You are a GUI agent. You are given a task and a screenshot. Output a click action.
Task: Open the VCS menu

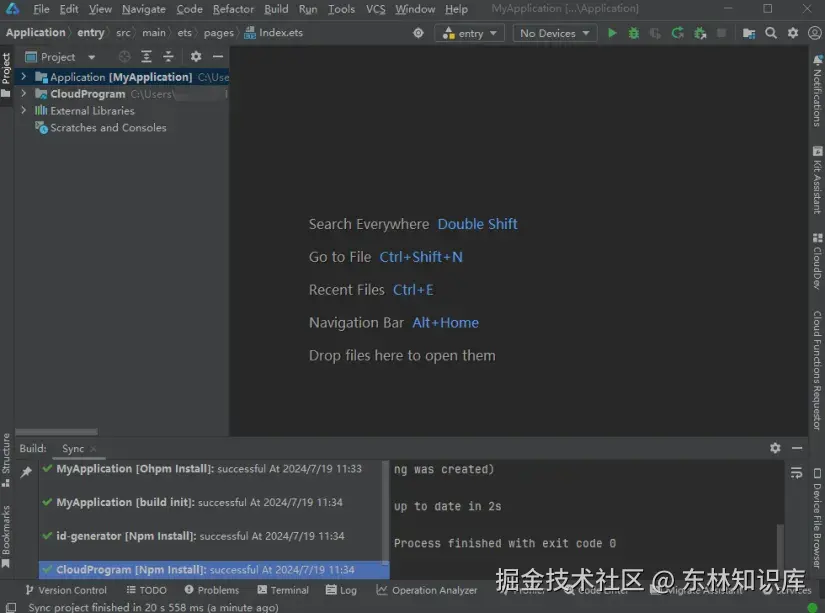[376, 9]
